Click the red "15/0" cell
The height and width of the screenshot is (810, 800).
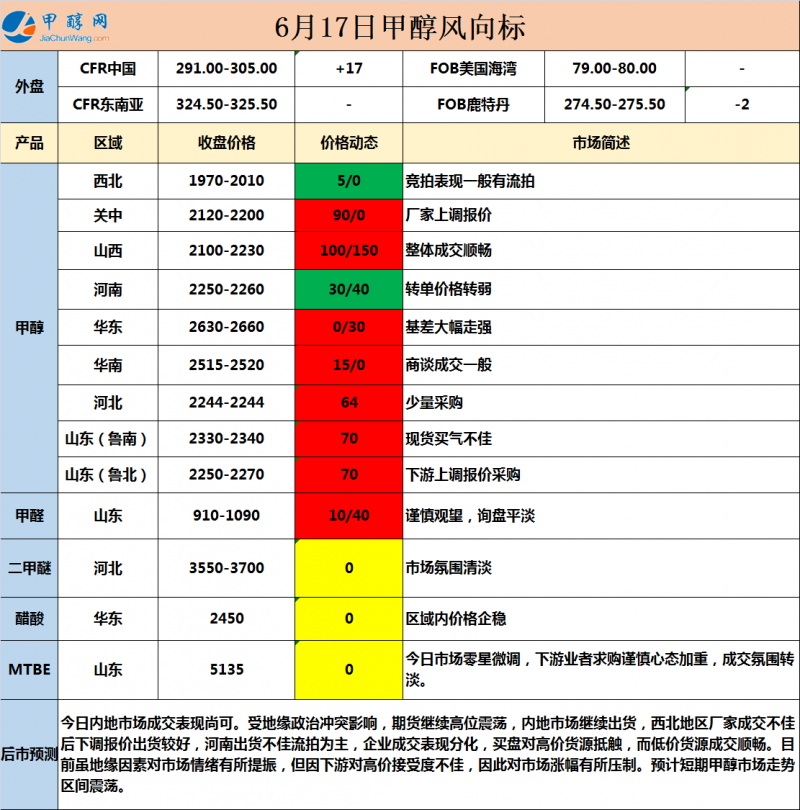click(349, 365)
